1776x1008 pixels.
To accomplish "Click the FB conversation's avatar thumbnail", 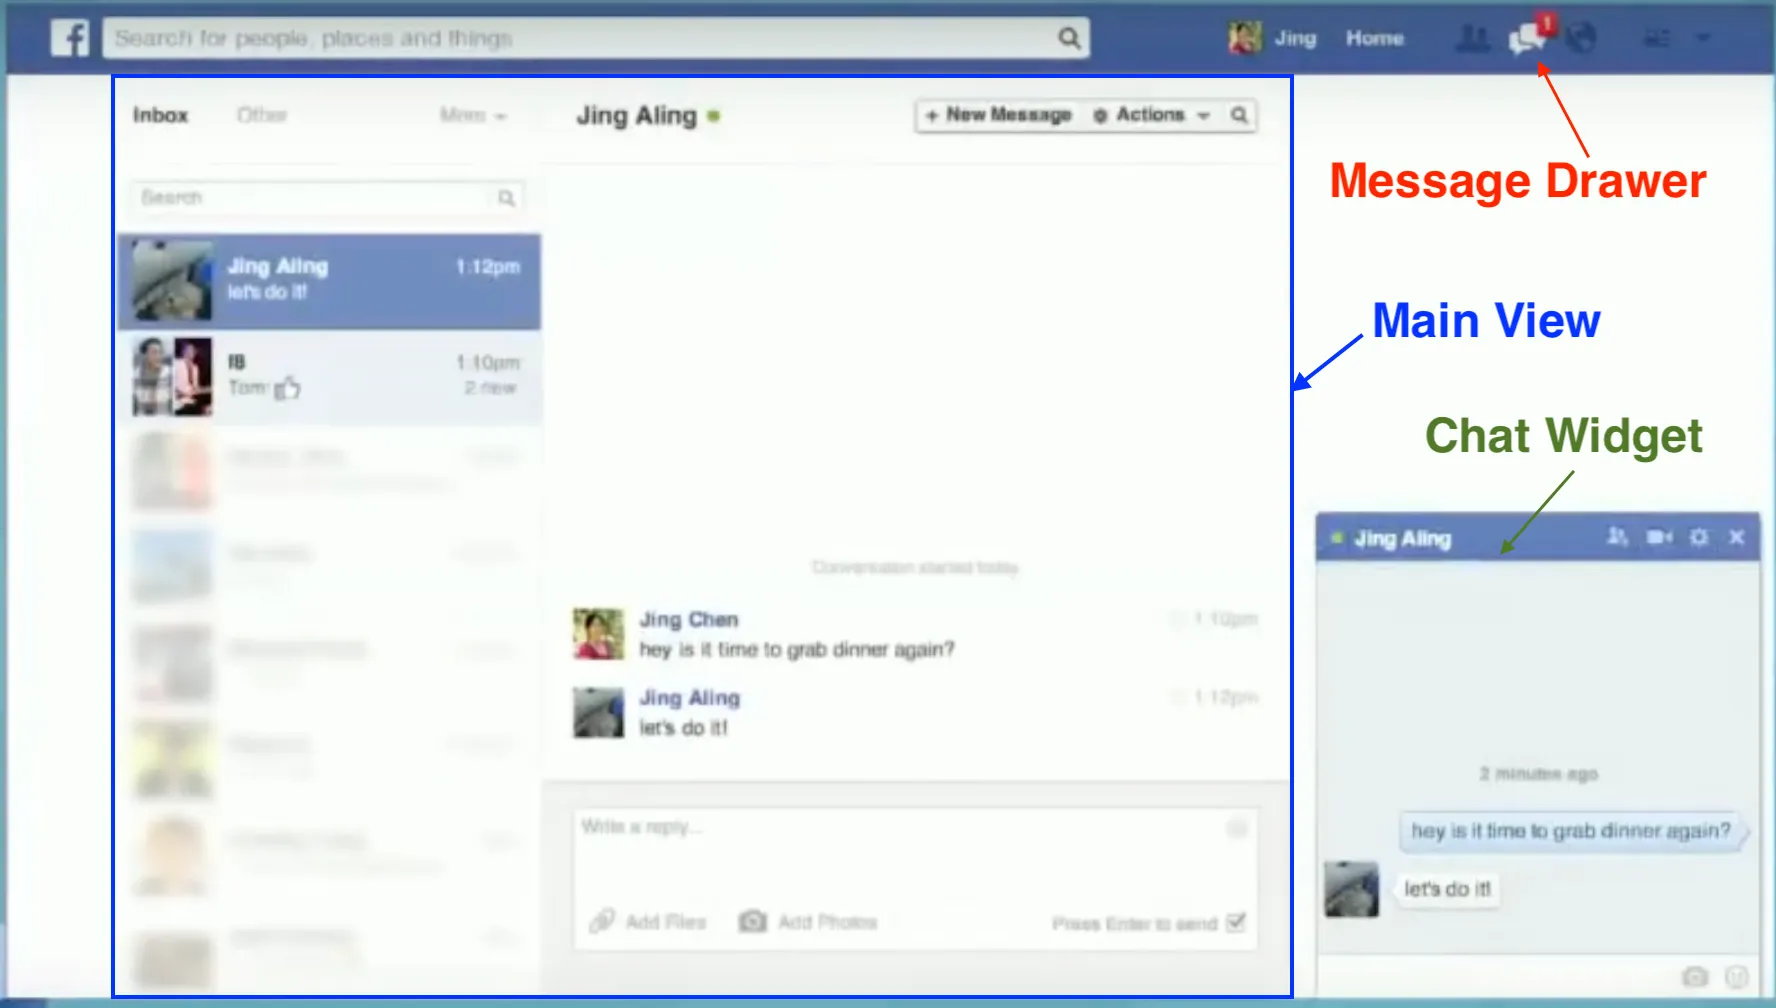I will pos(173,376).
